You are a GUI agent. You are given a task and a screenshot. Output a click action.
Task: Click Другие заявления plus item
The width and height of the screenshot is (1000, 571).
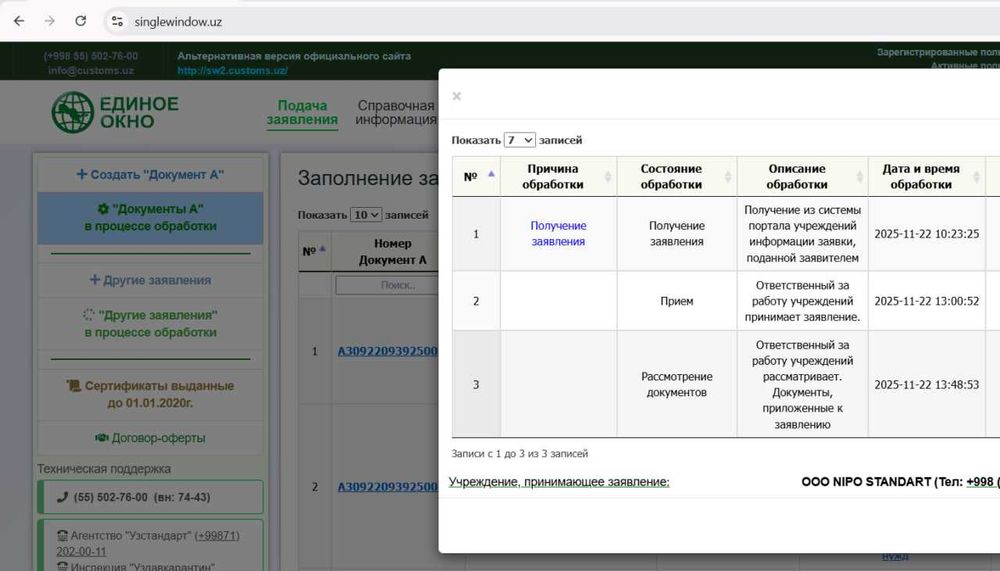click(x=150, y=280)
